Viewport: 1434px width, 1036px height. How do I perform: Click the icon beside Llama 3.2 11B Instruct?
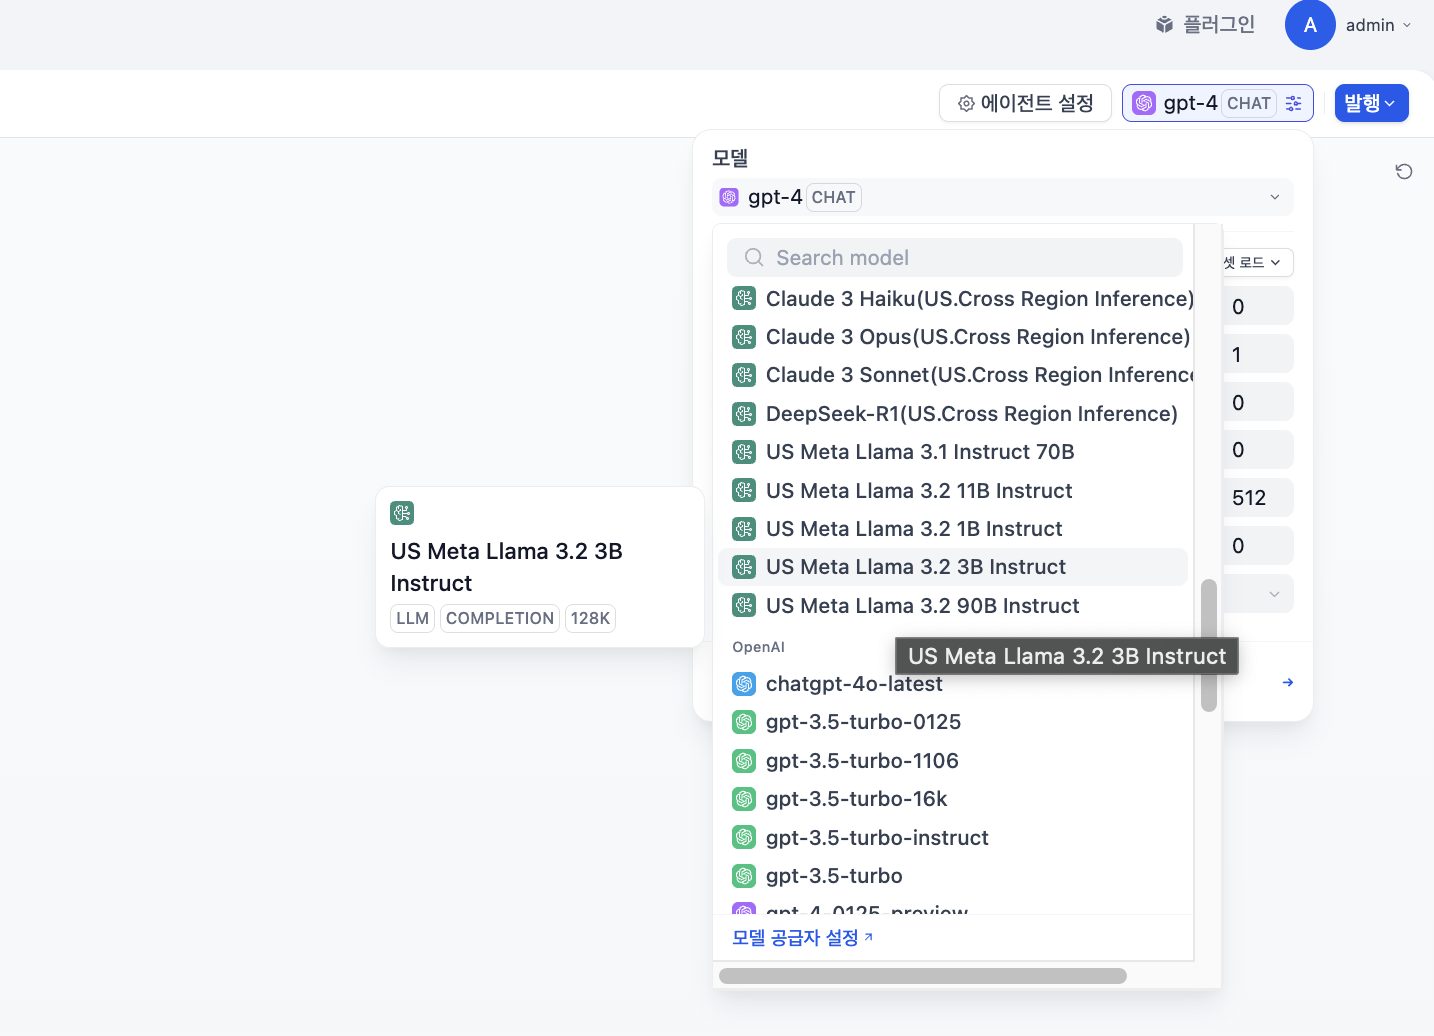pyautogui.click(x=744, y=490)
